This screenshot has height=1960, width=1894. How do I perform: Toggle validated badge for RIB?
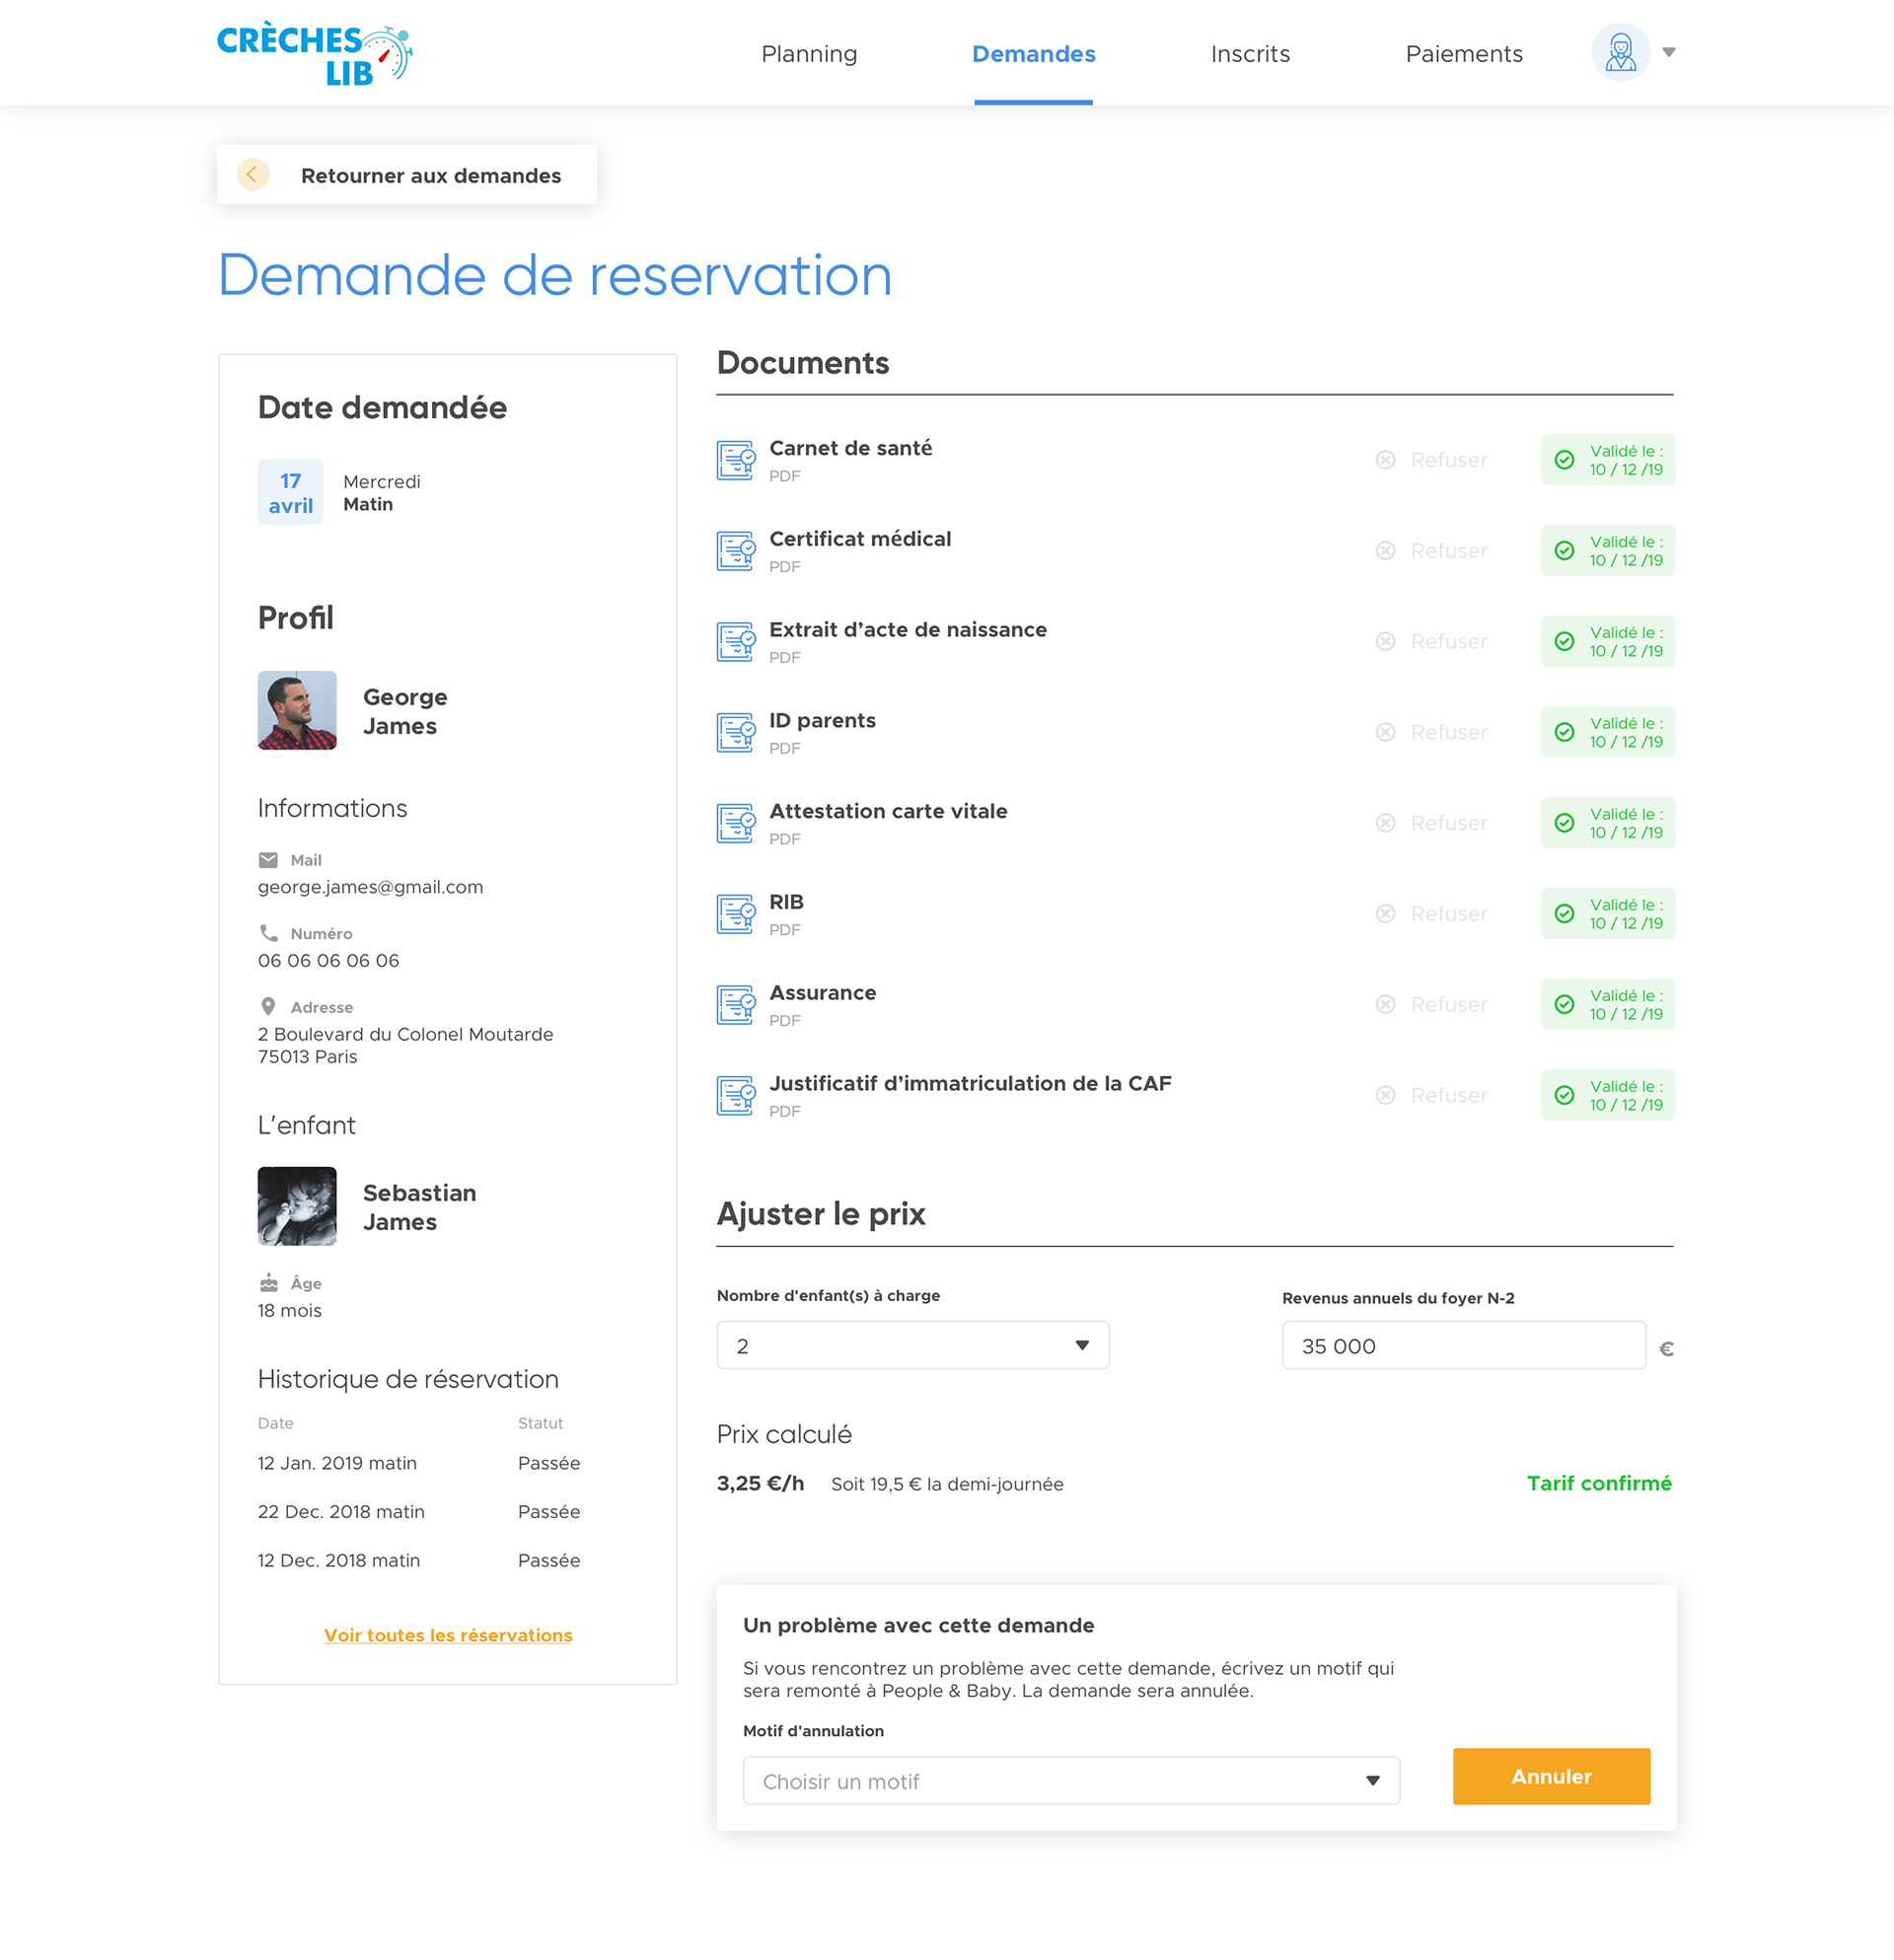coord(1608,914)
